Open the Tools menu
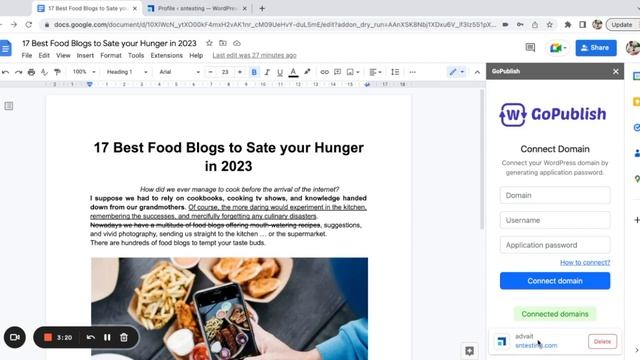Image resolution: width=640 pixels, height=360 pixels. (x=136, y=56)
